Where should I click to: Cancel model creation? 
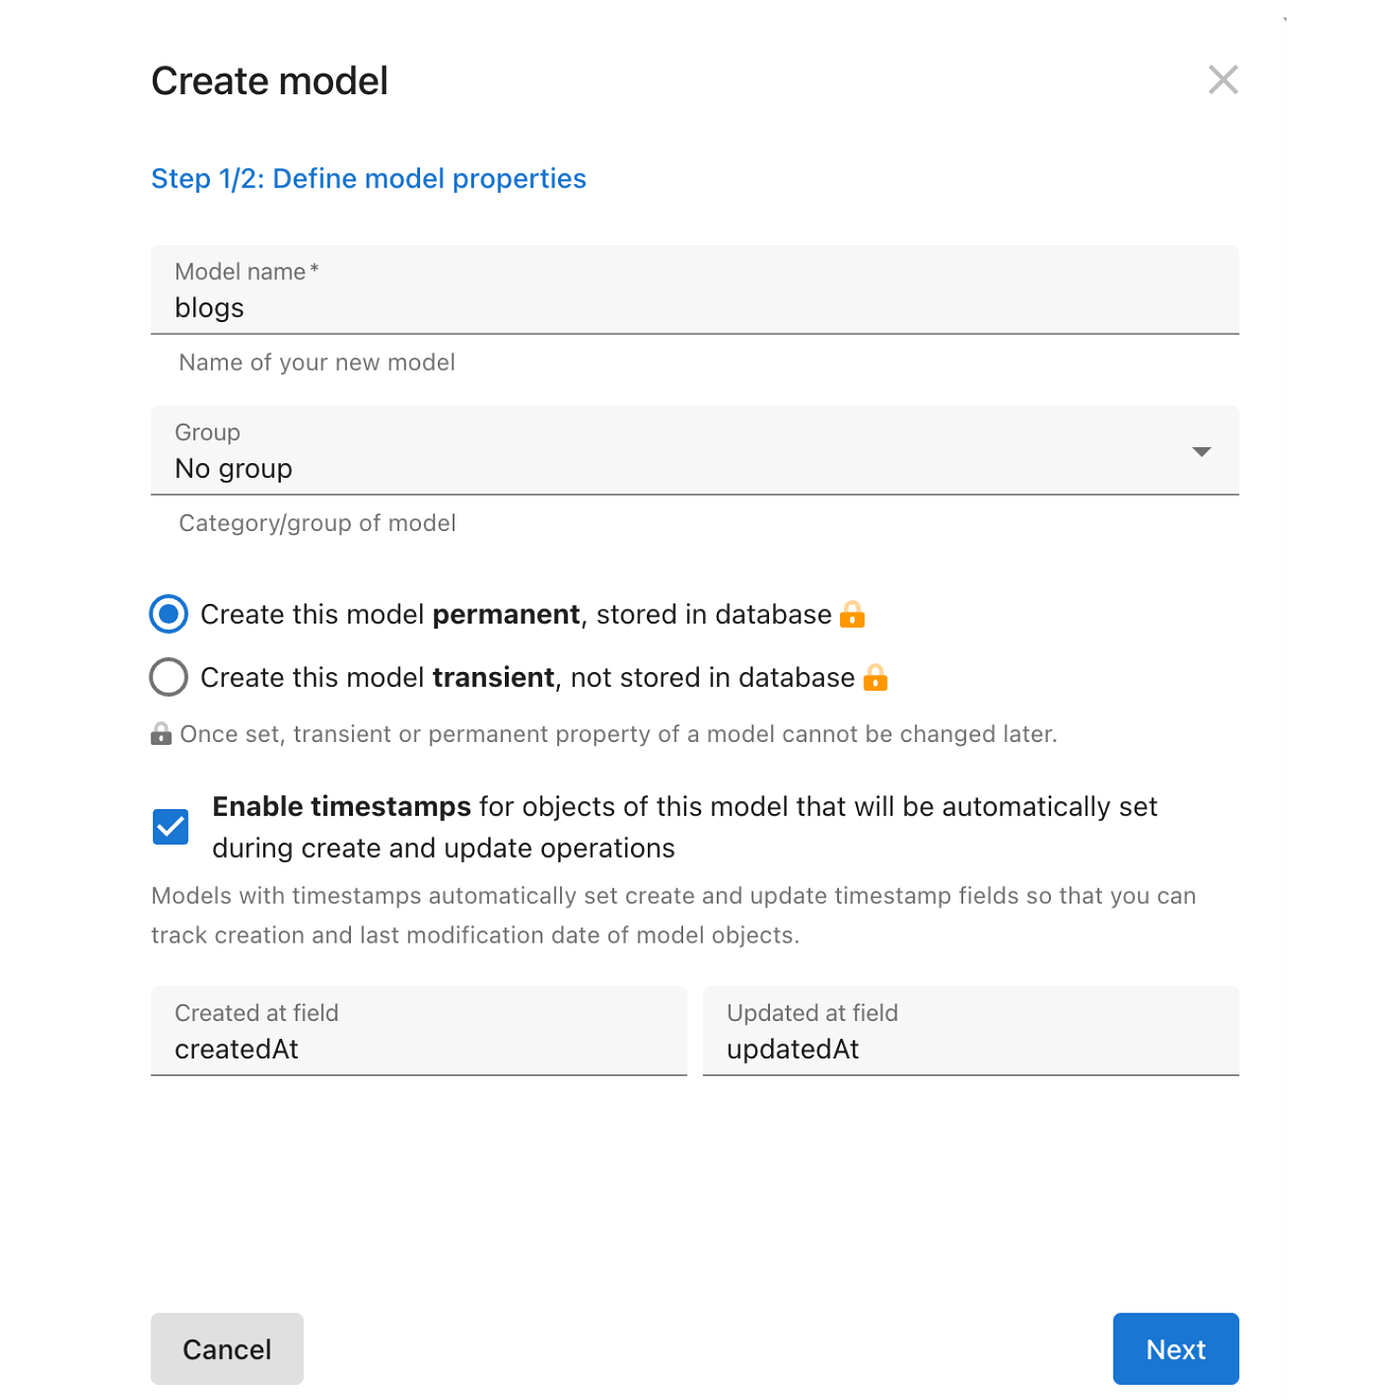(227, 1349)
